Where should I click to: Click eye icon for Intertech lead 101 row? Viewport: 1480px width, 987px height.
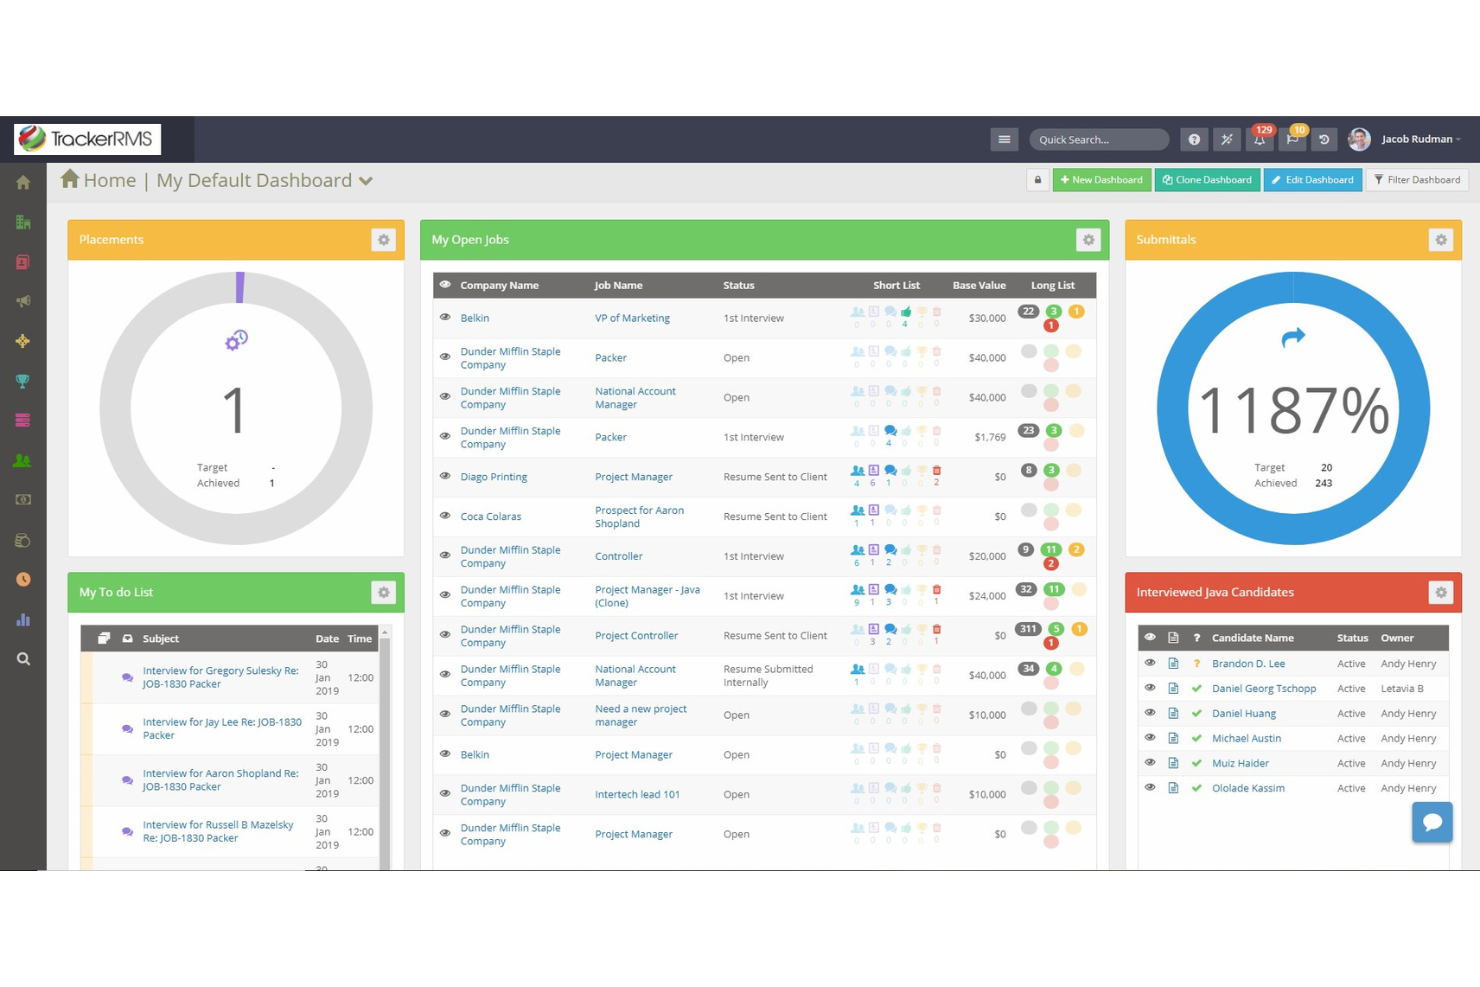click(x=445, y=793)
